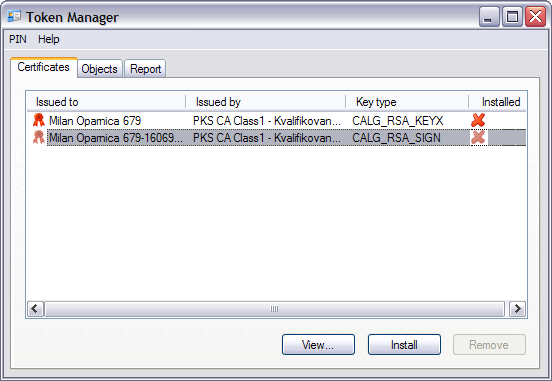This screenshot has width=552, height=381.
Task: Switch to the Report tab
Action: tap(145, 69)
